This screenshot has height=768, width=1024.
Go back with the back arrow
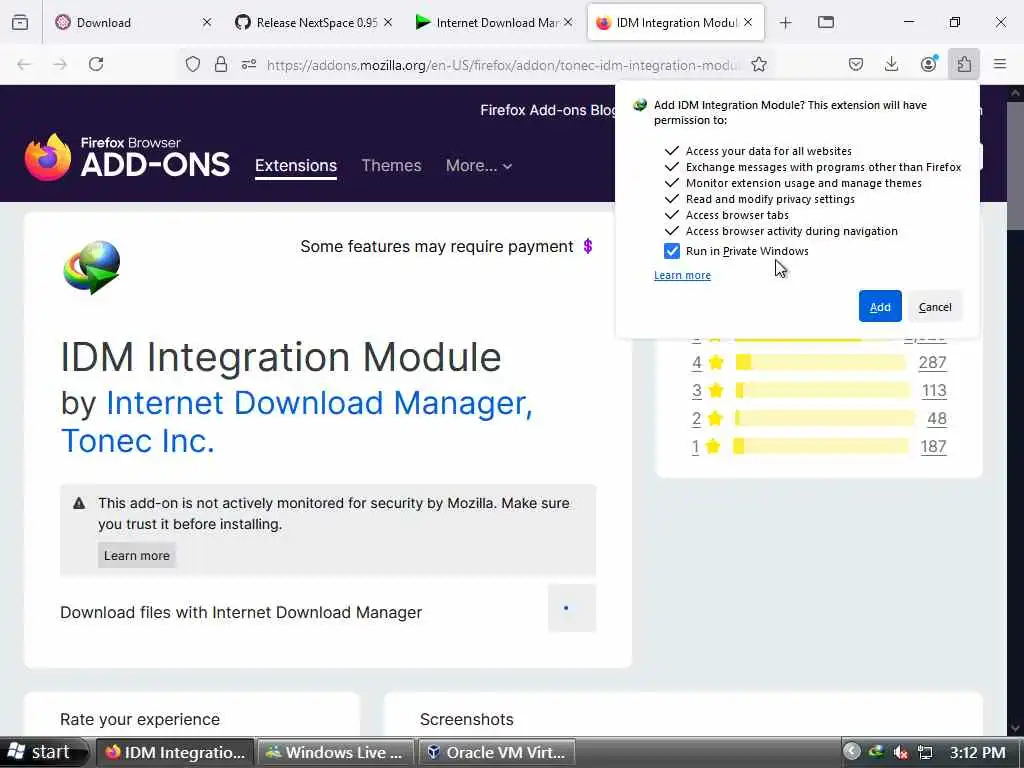(24, 64)
